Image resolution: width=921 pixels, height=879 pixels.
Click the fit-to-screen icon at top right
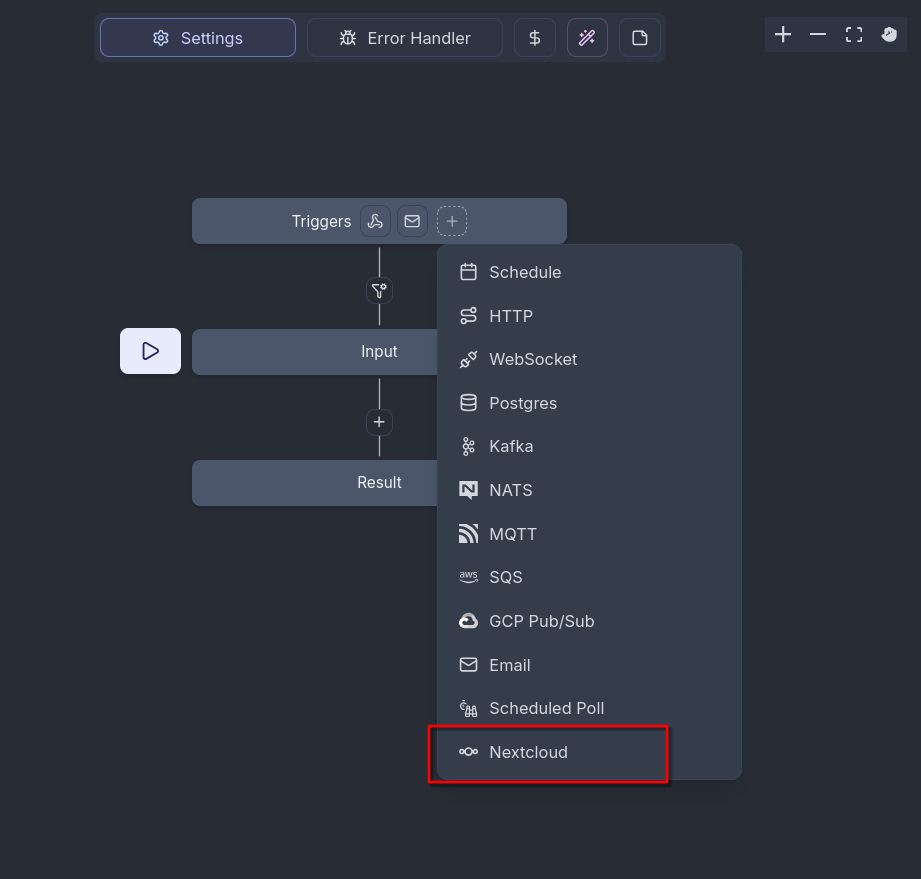(x=853, y=34)
